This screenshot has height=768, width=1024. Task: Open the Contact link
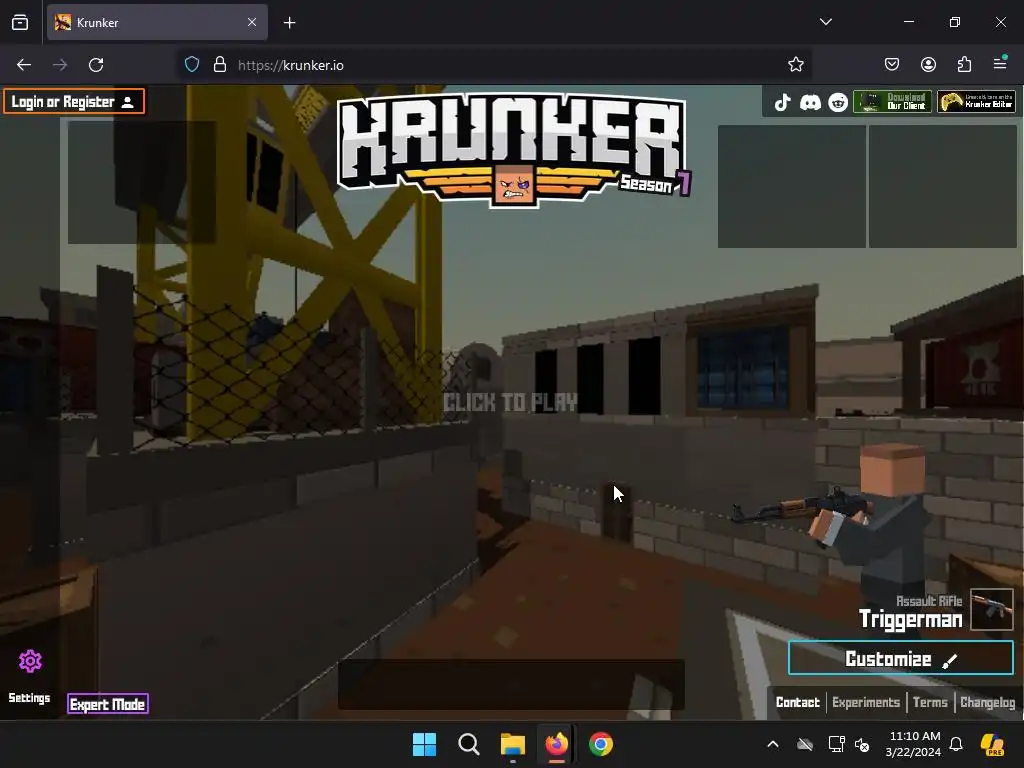(797, 703)
